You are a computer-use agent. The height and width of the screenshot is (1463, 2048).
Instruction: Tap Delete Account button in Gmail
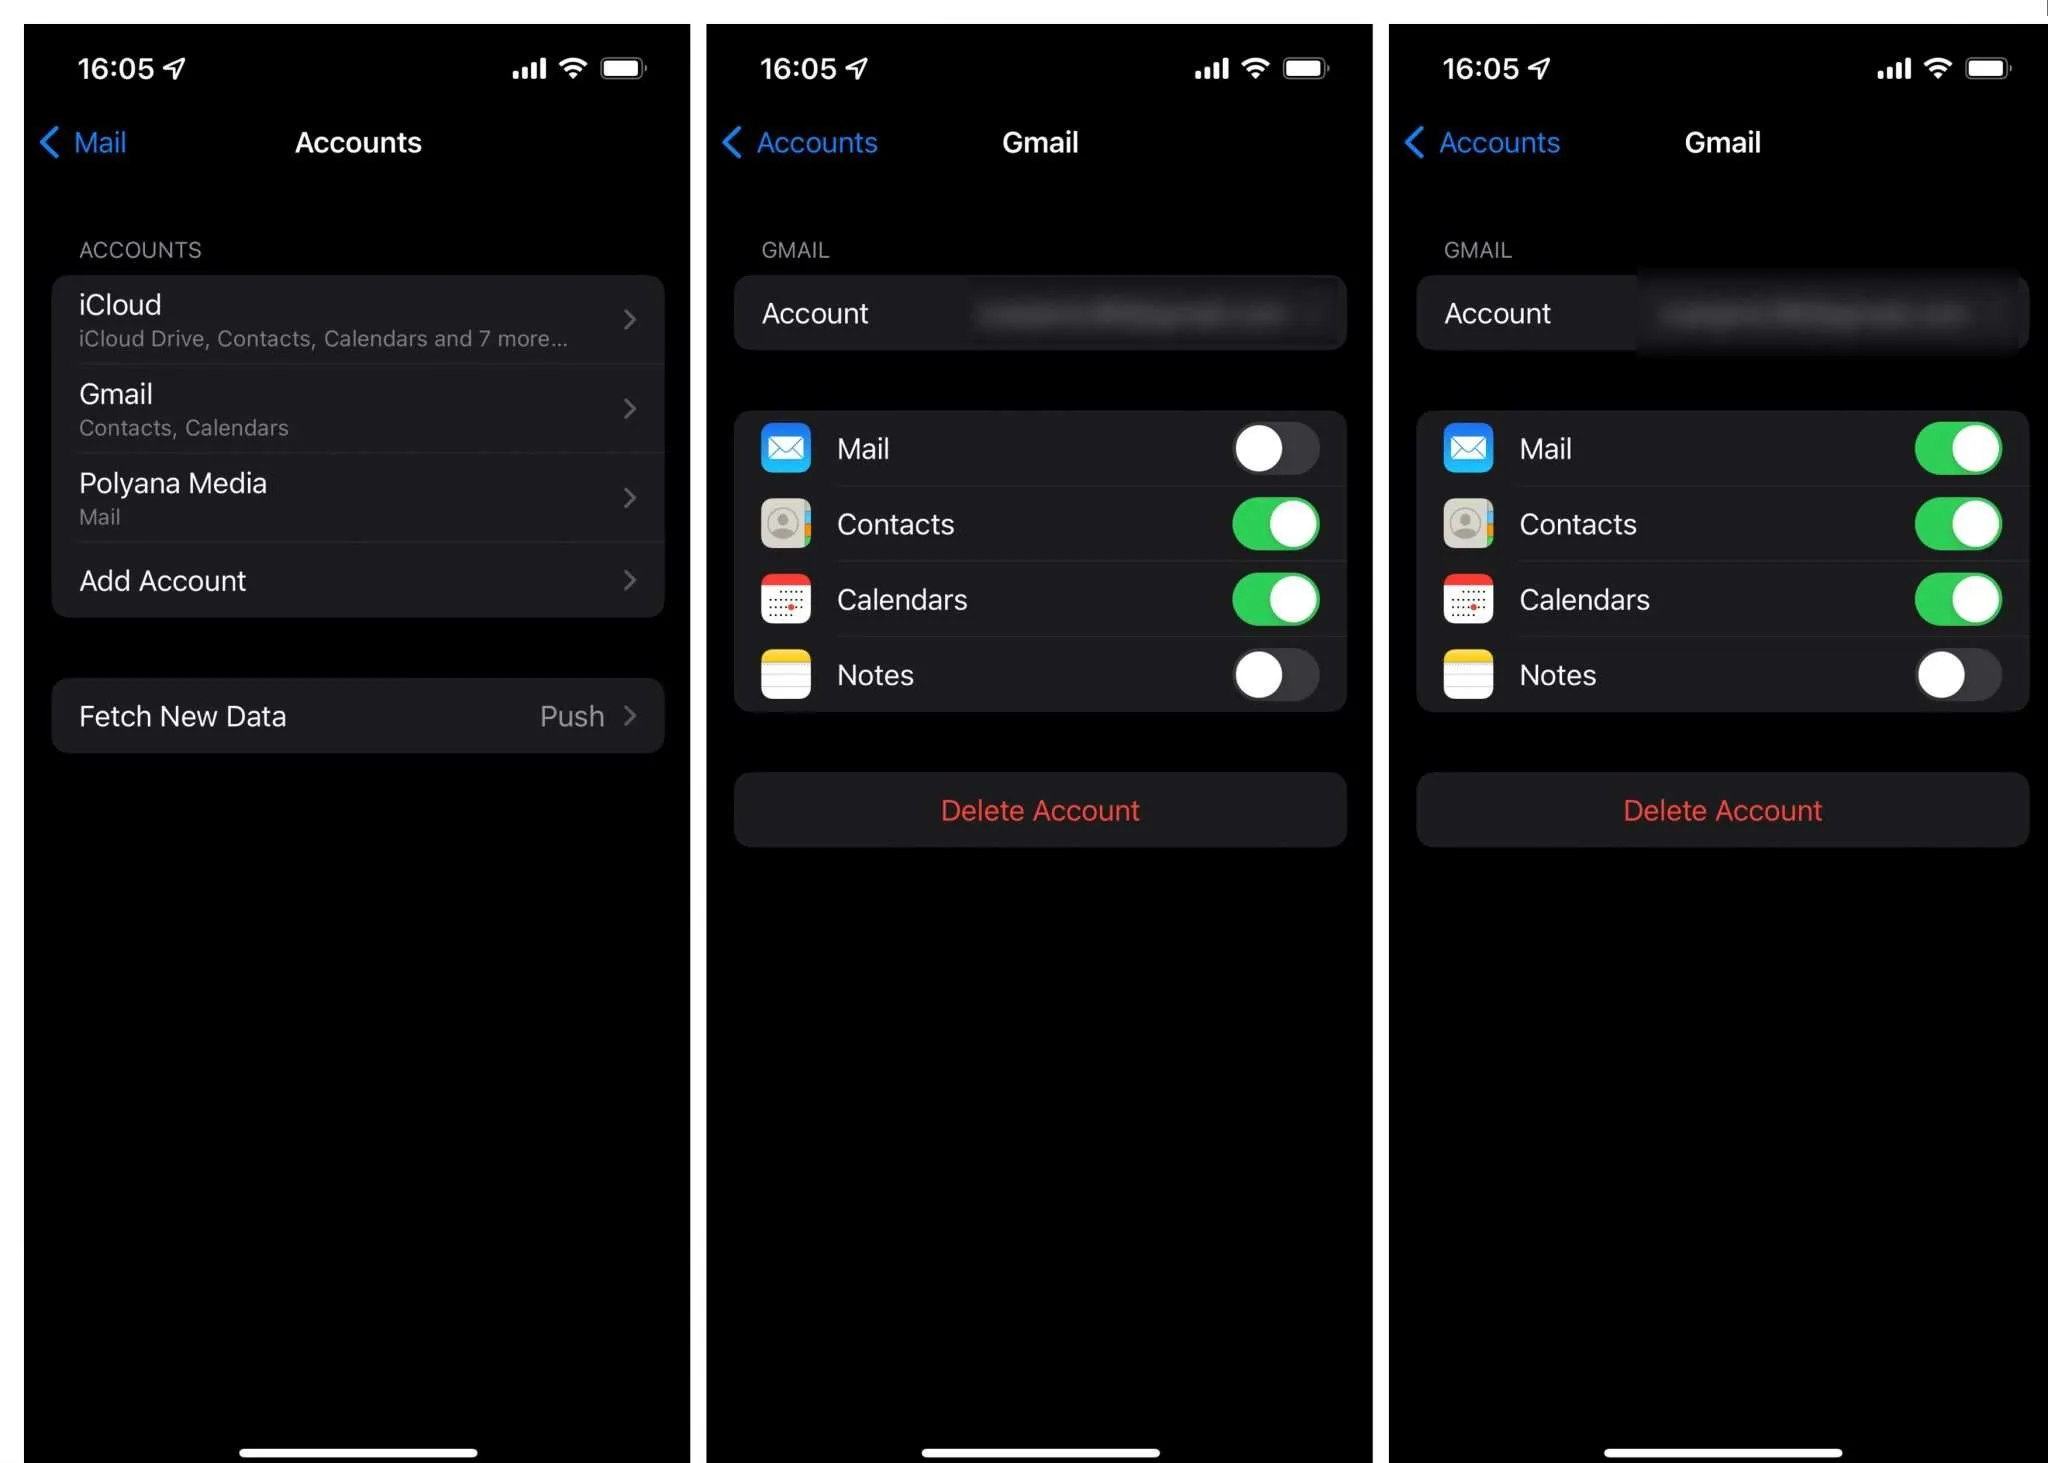(1040, 809)
